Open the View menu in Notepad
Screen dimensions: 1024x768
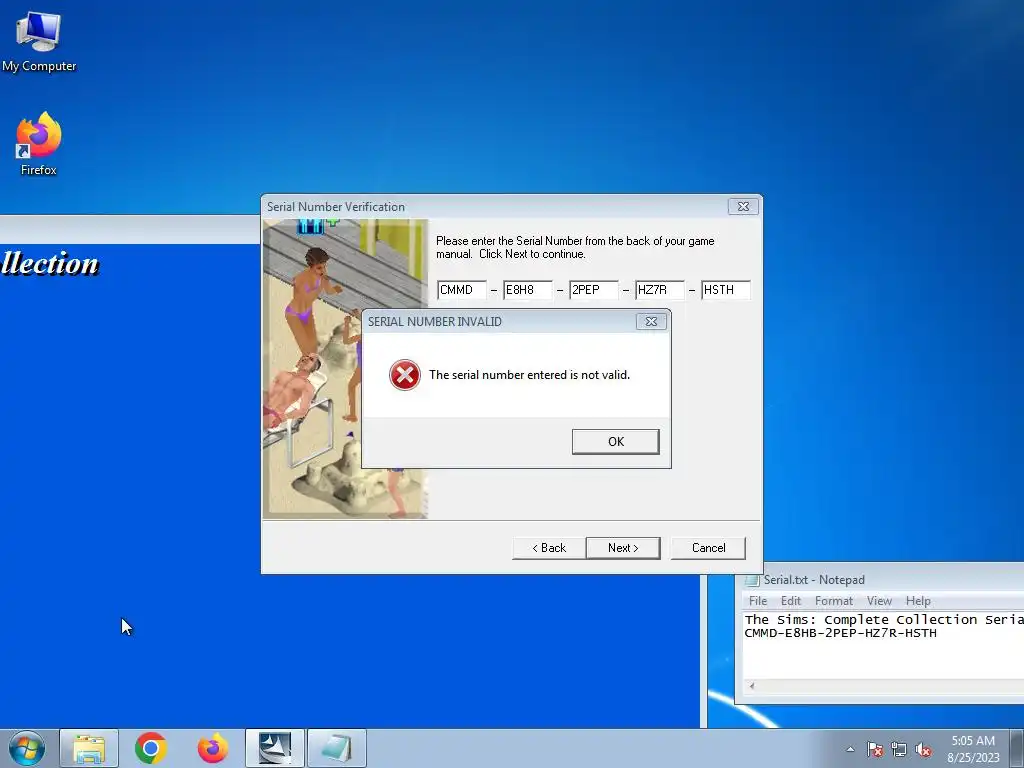click(x=879, y=601)
